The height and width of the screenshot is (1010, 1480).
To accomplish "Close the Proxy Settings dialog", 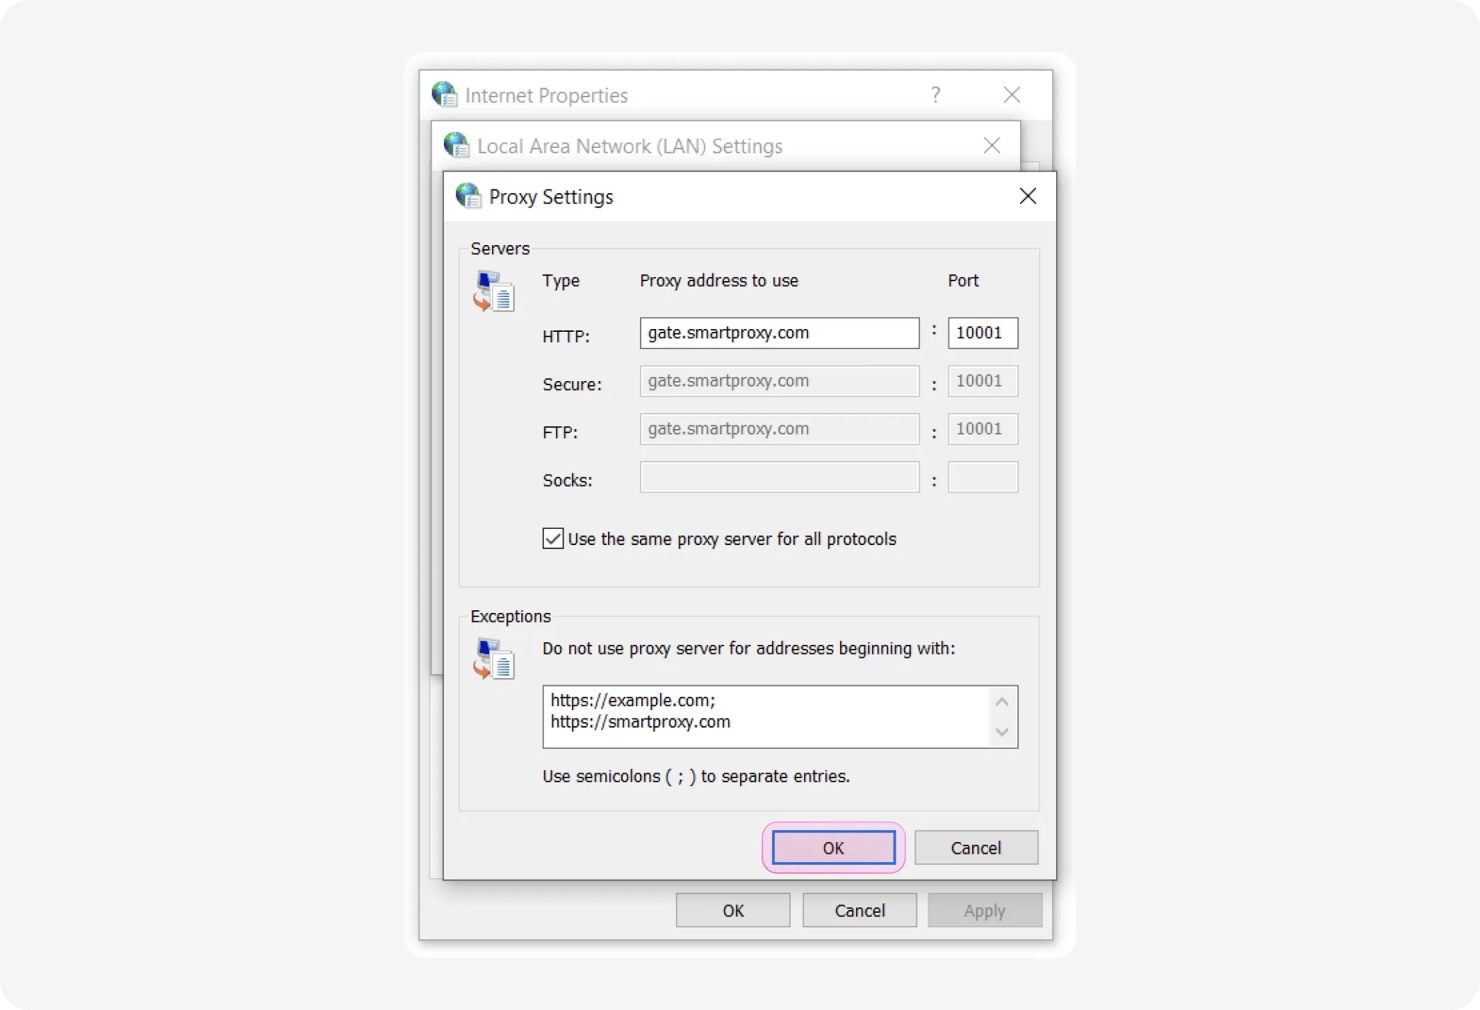I will (x=1027, y=196).
